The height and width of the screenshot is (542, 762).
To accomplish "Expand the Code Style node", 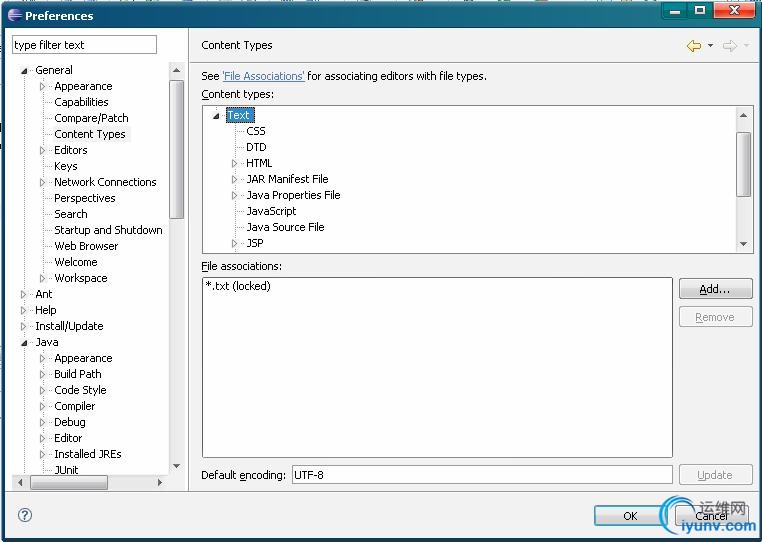I will (x=42, y=391).
